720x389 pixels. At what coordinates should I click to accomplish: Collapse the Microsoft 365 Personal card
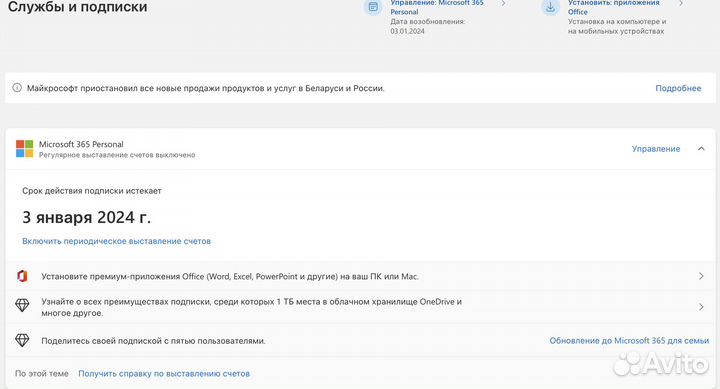[x=701, y=149]
